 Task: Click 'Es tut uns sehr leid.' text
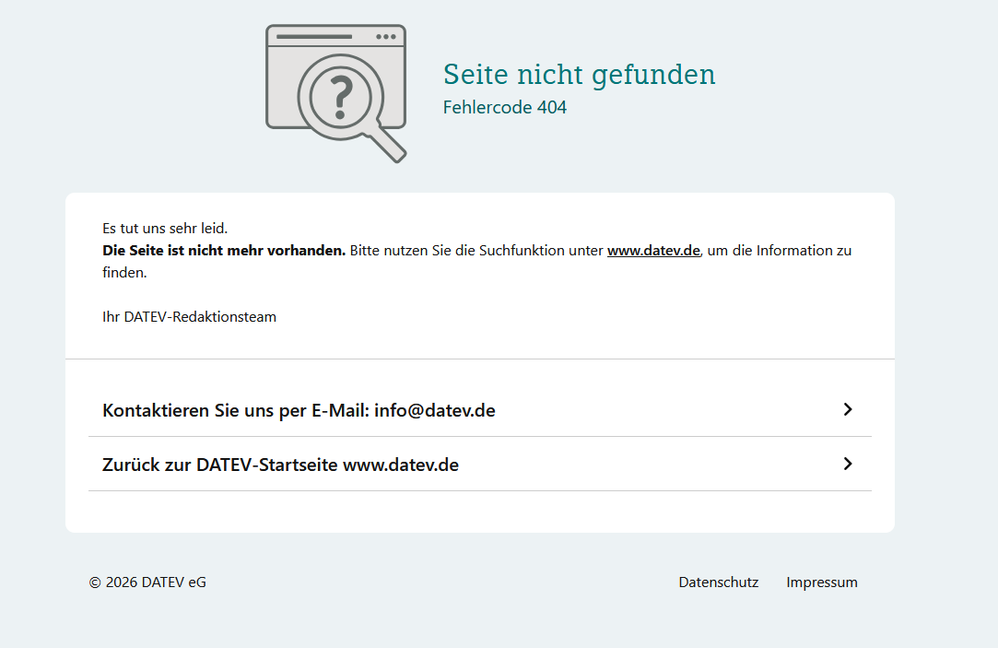click(165, 228)
